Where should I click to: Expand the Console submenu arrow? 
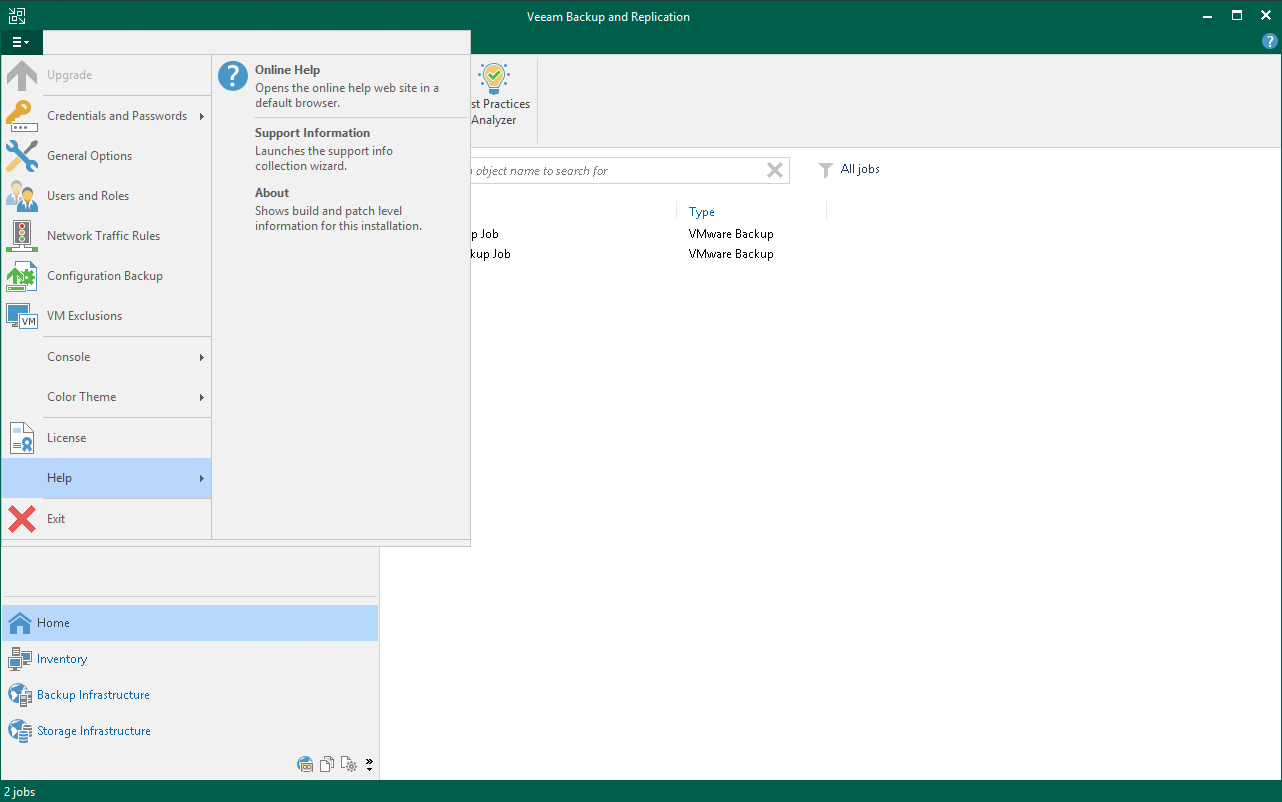tap(202, 357)
